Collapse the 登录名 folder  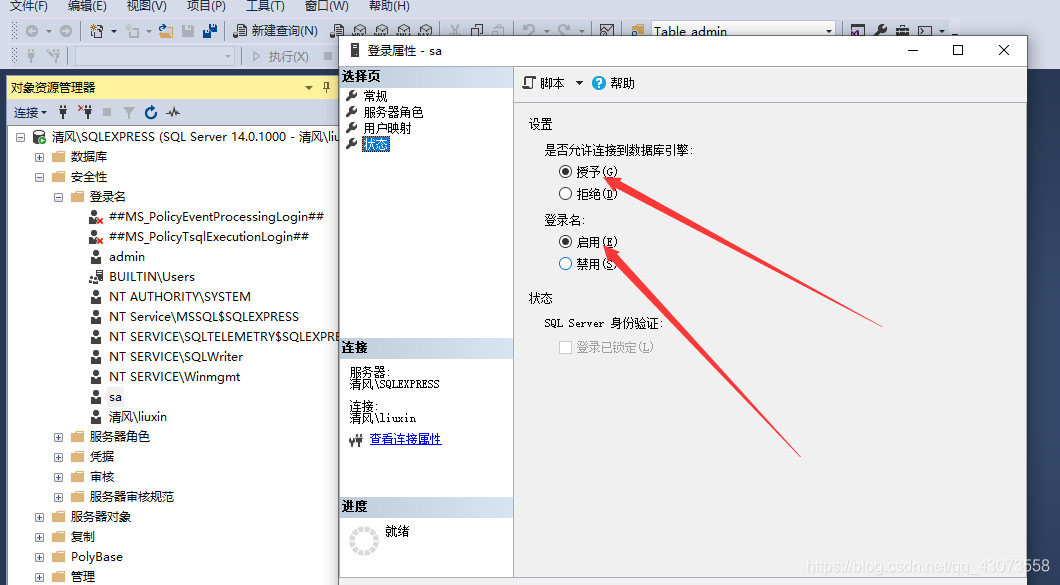pyautogui.click(x=58, y=197)
